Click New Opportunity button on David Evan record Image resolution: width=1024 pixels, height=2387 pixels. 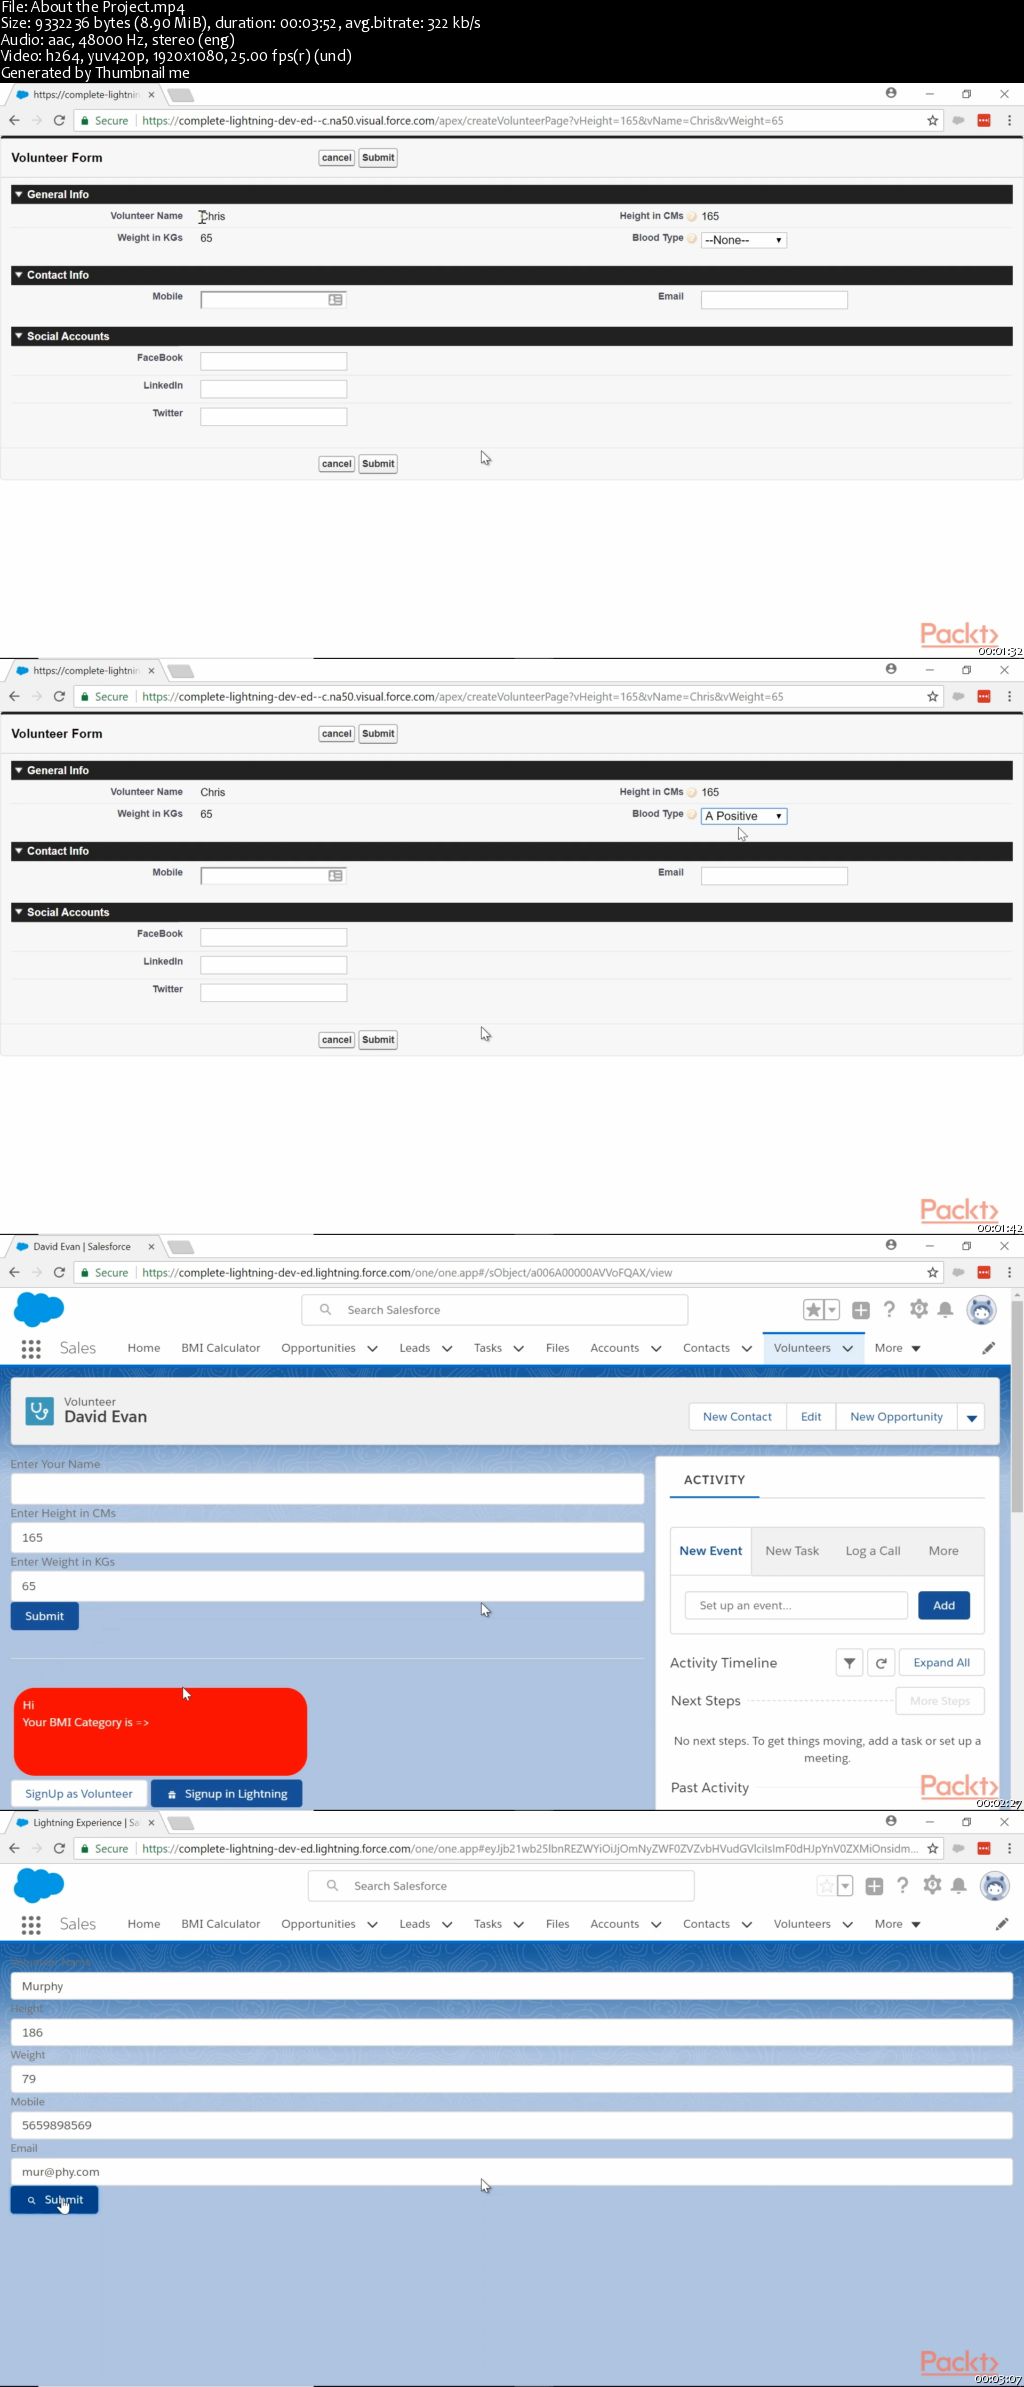[x=896, y=1417]
